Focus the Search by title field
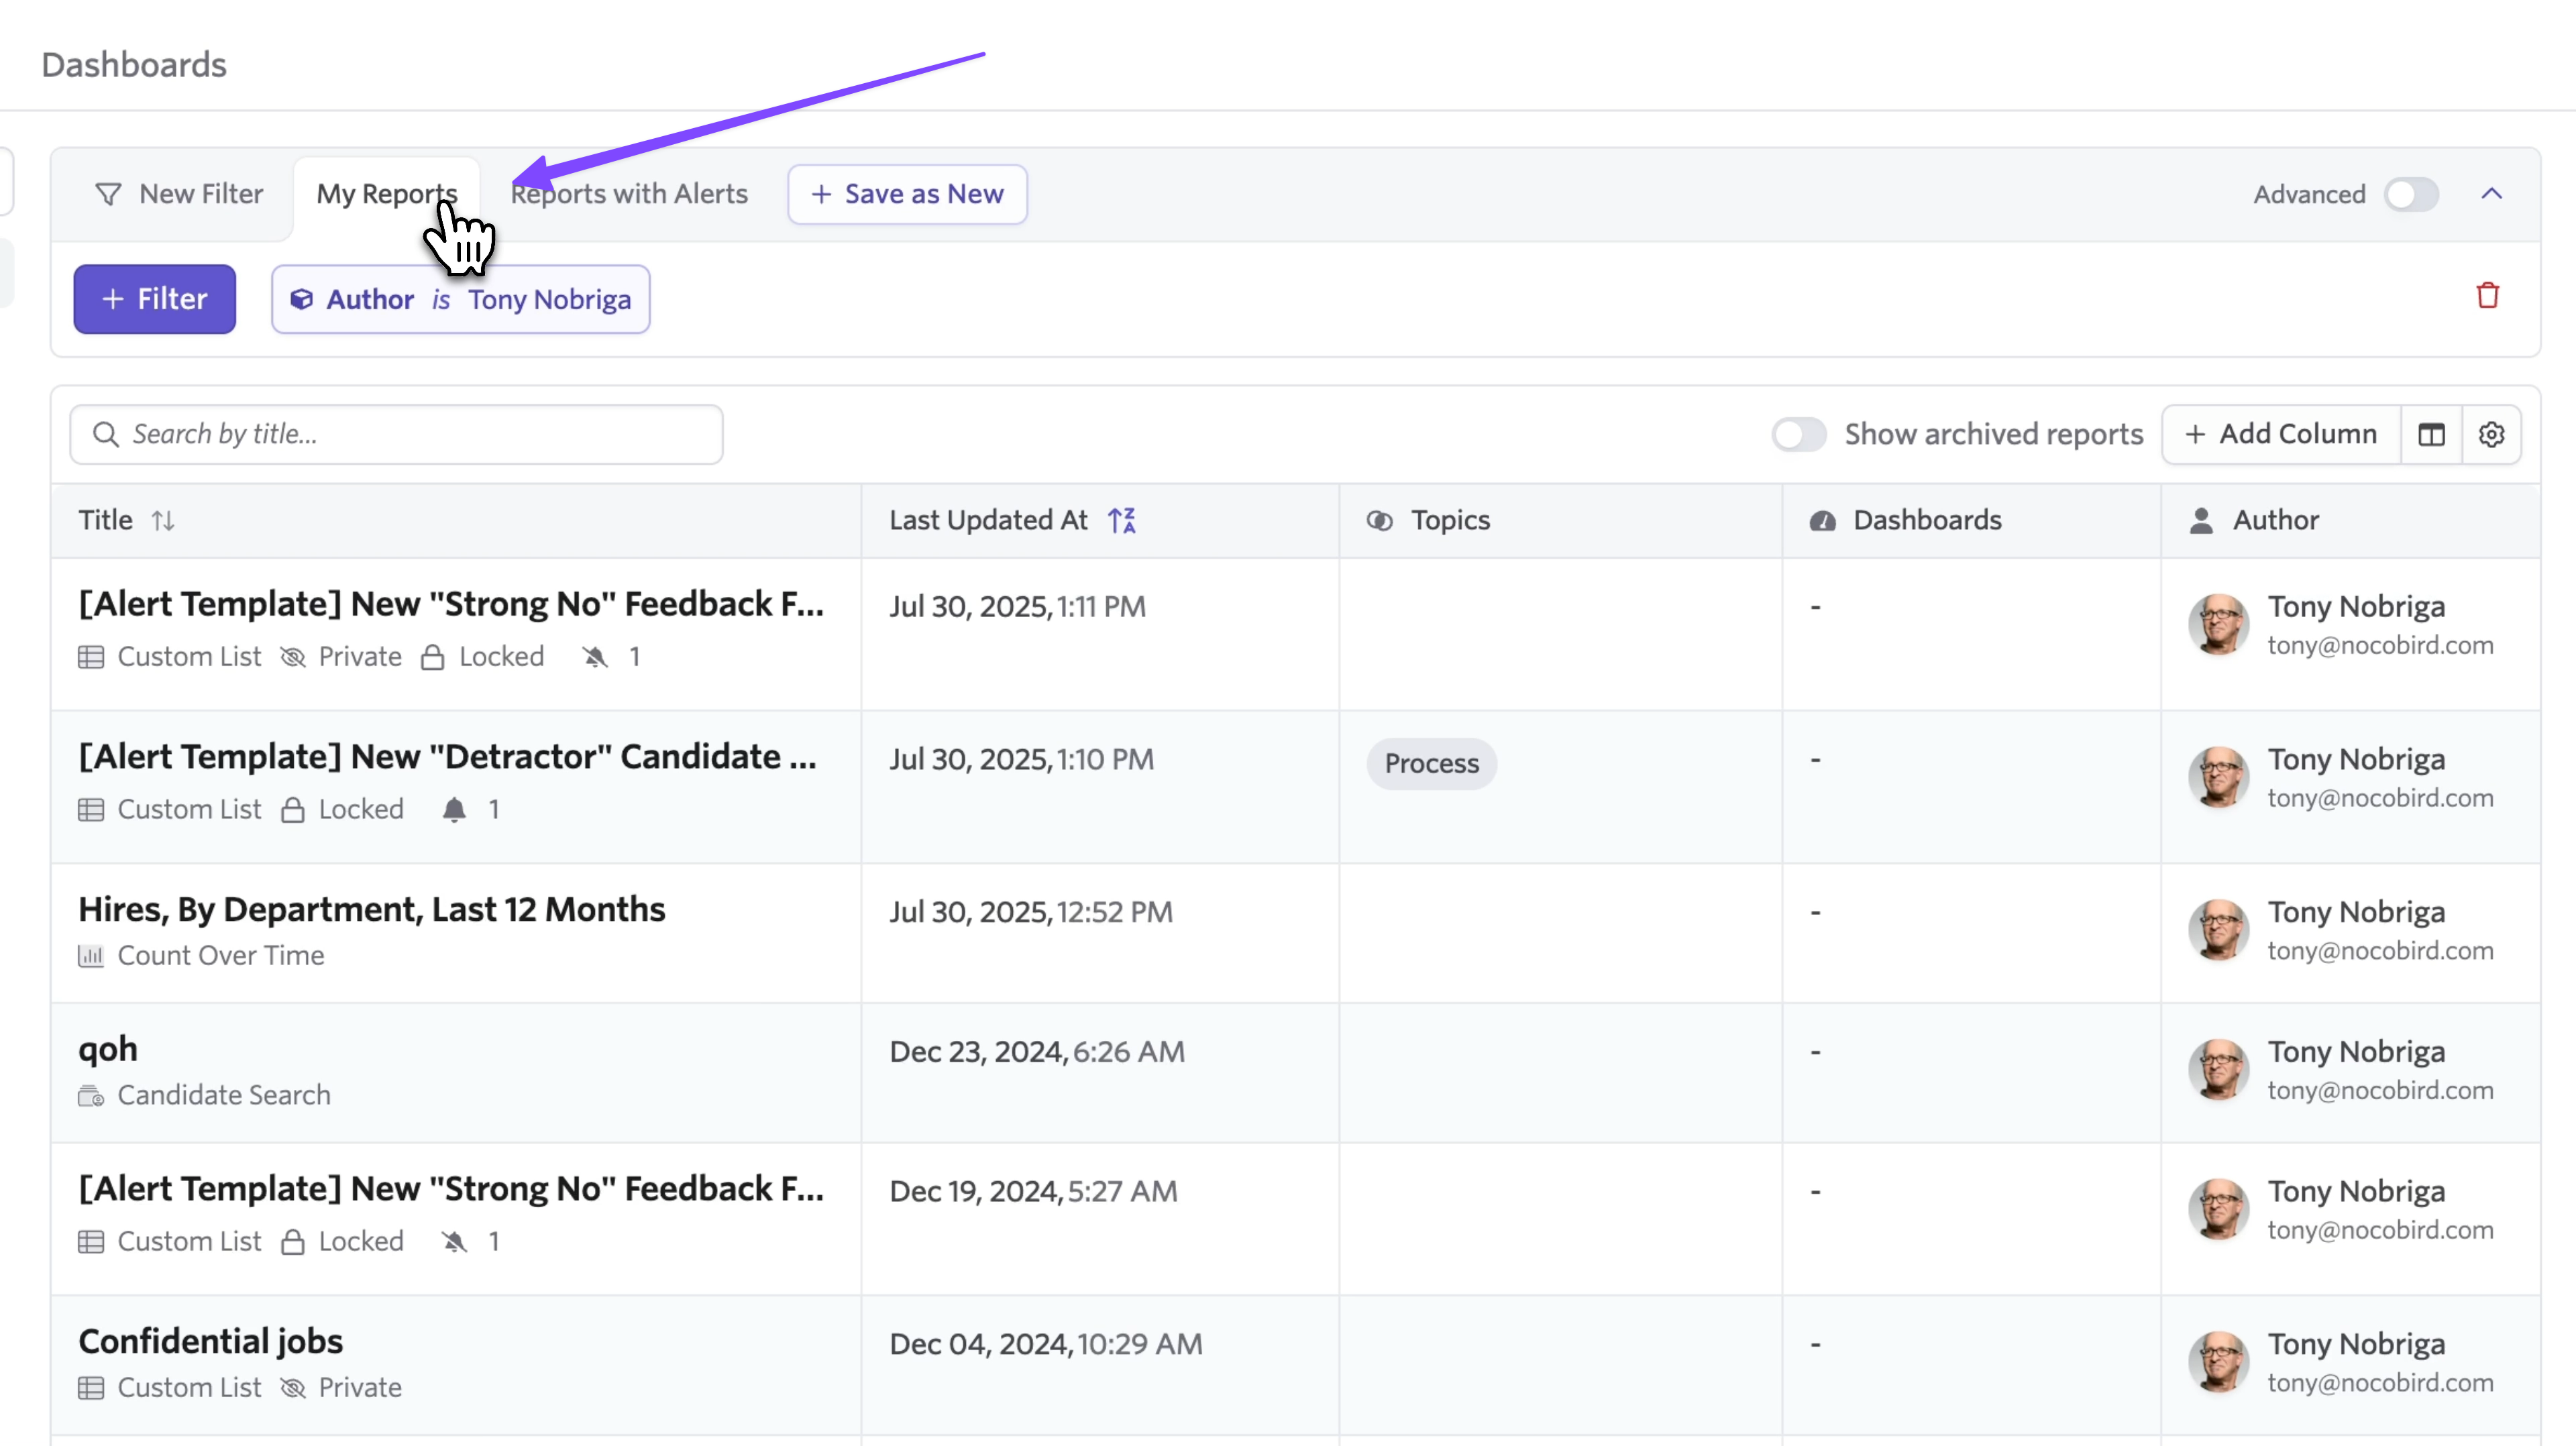 coord(396,434)
